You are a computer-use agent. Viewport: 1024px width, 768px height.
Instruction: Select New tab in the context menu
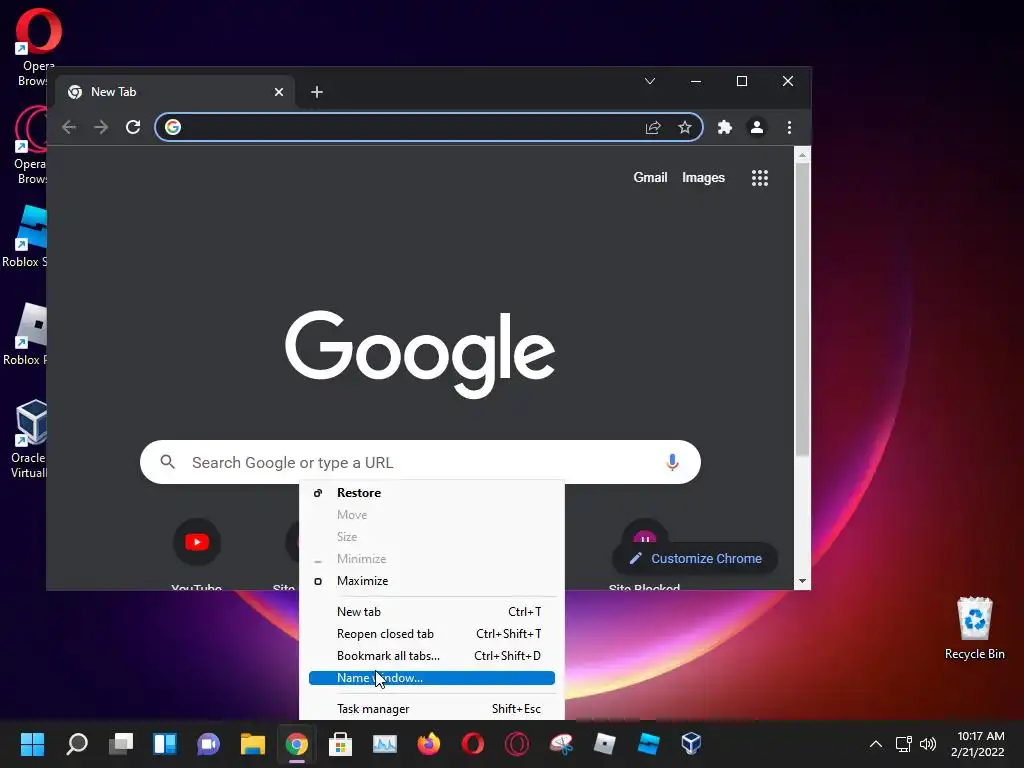point(432,612)
